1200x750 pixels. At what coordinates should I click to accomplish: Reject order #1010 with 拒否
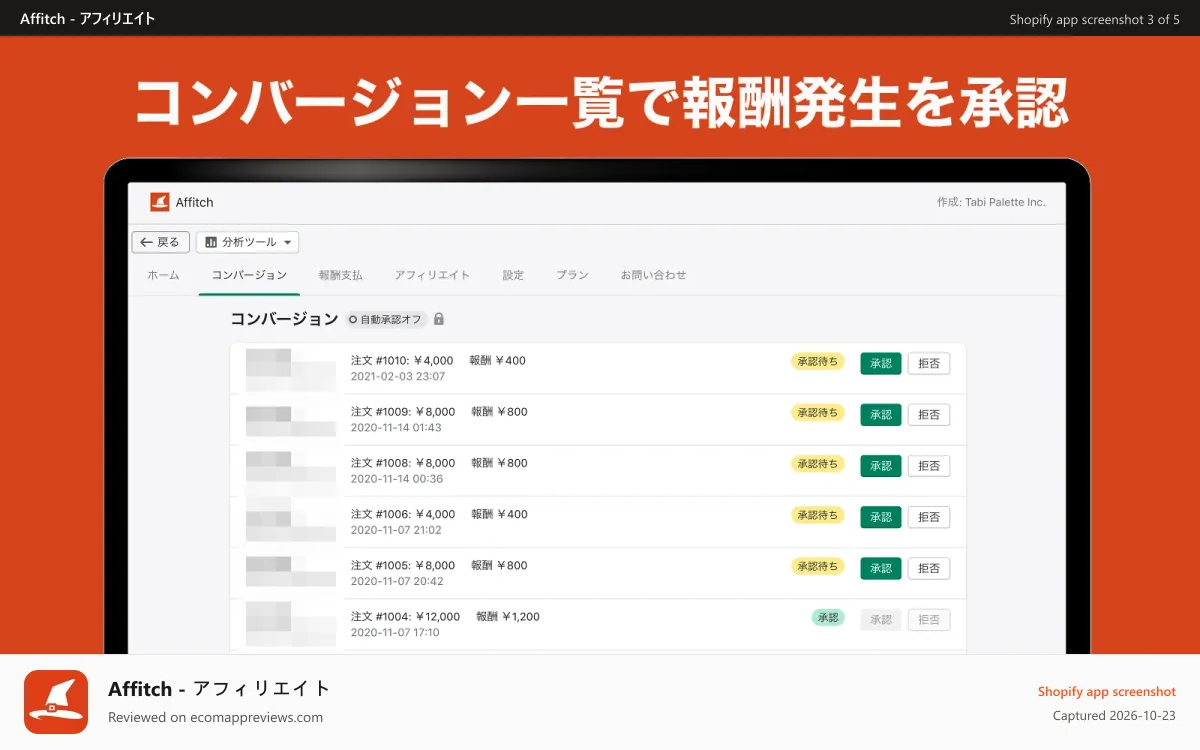[929, 363]
